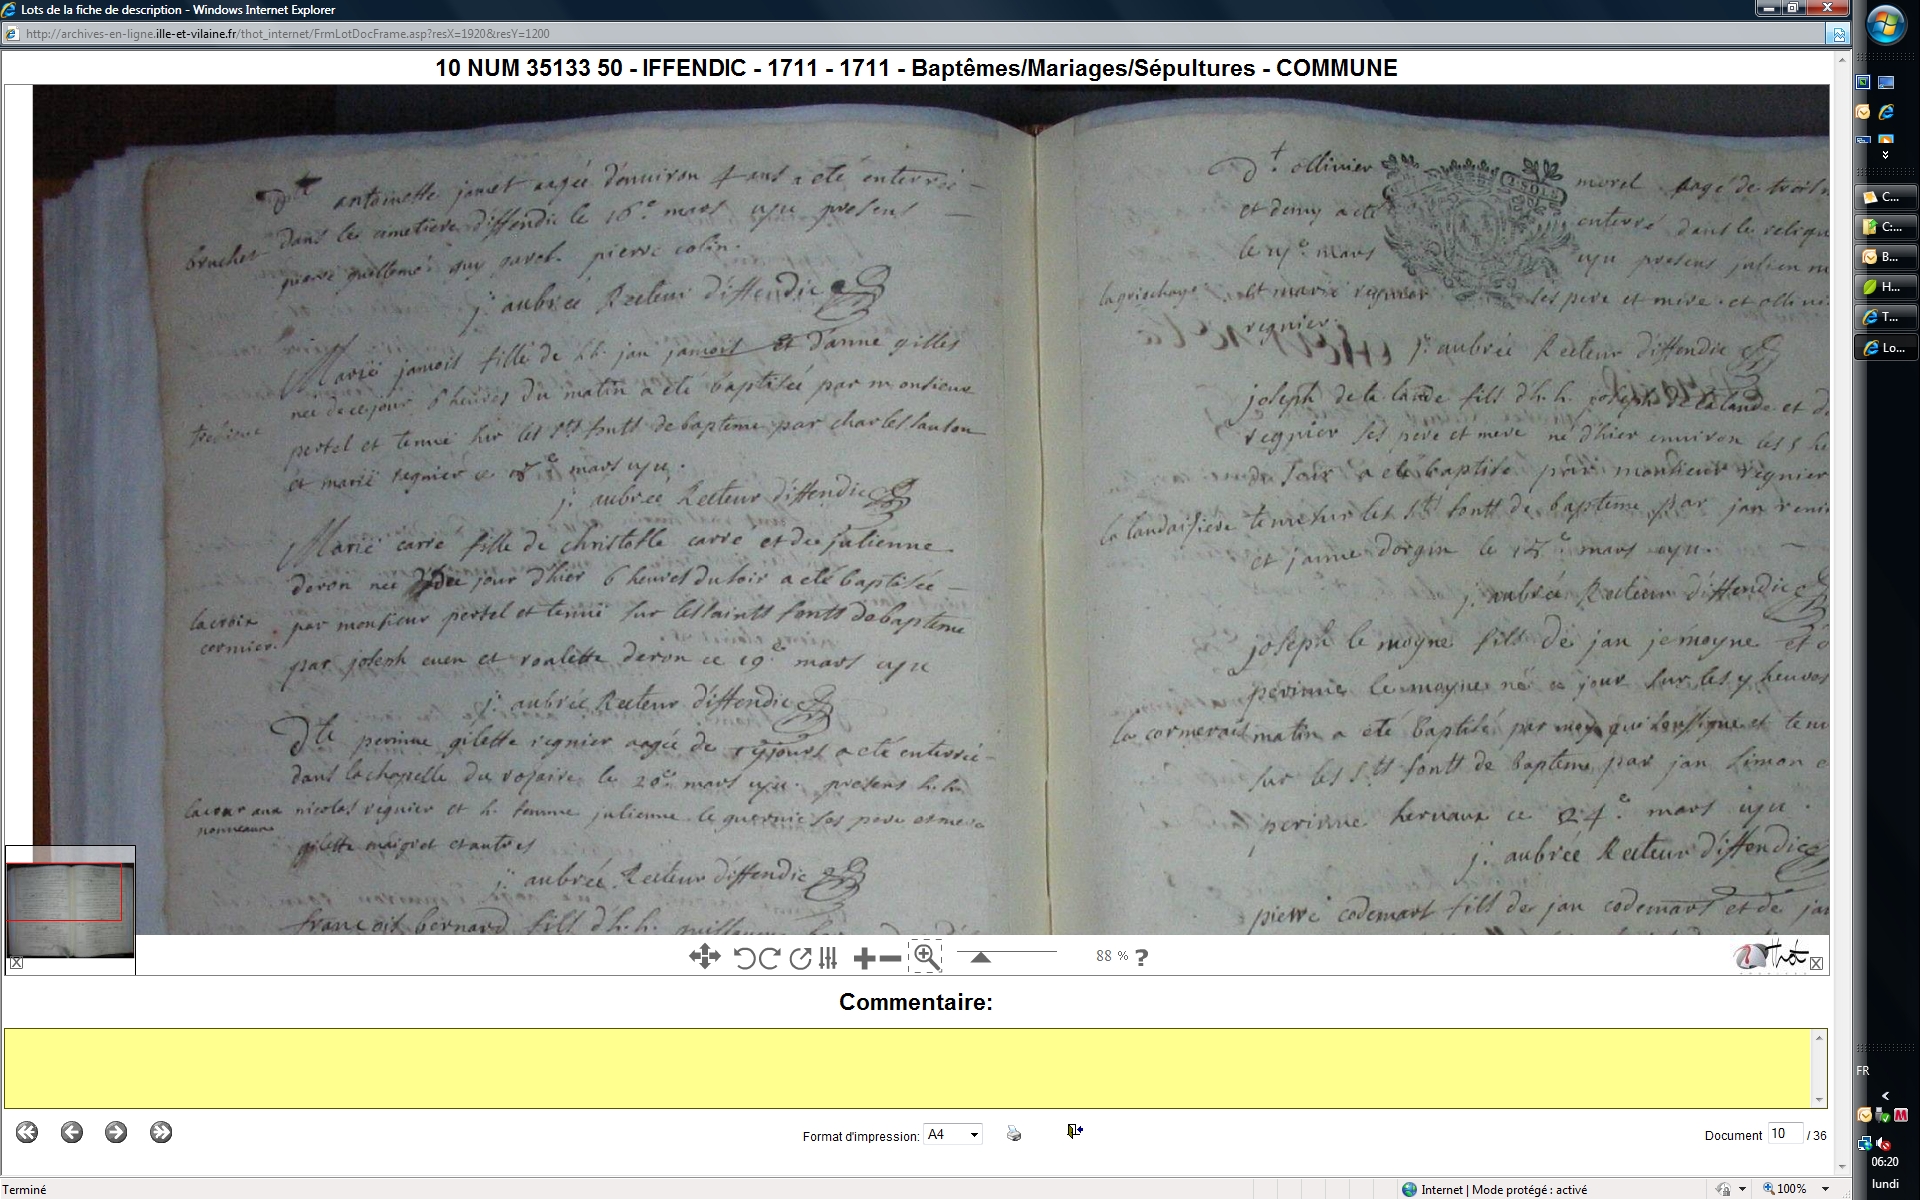Rotate image clockwise

tap(769, 958)
